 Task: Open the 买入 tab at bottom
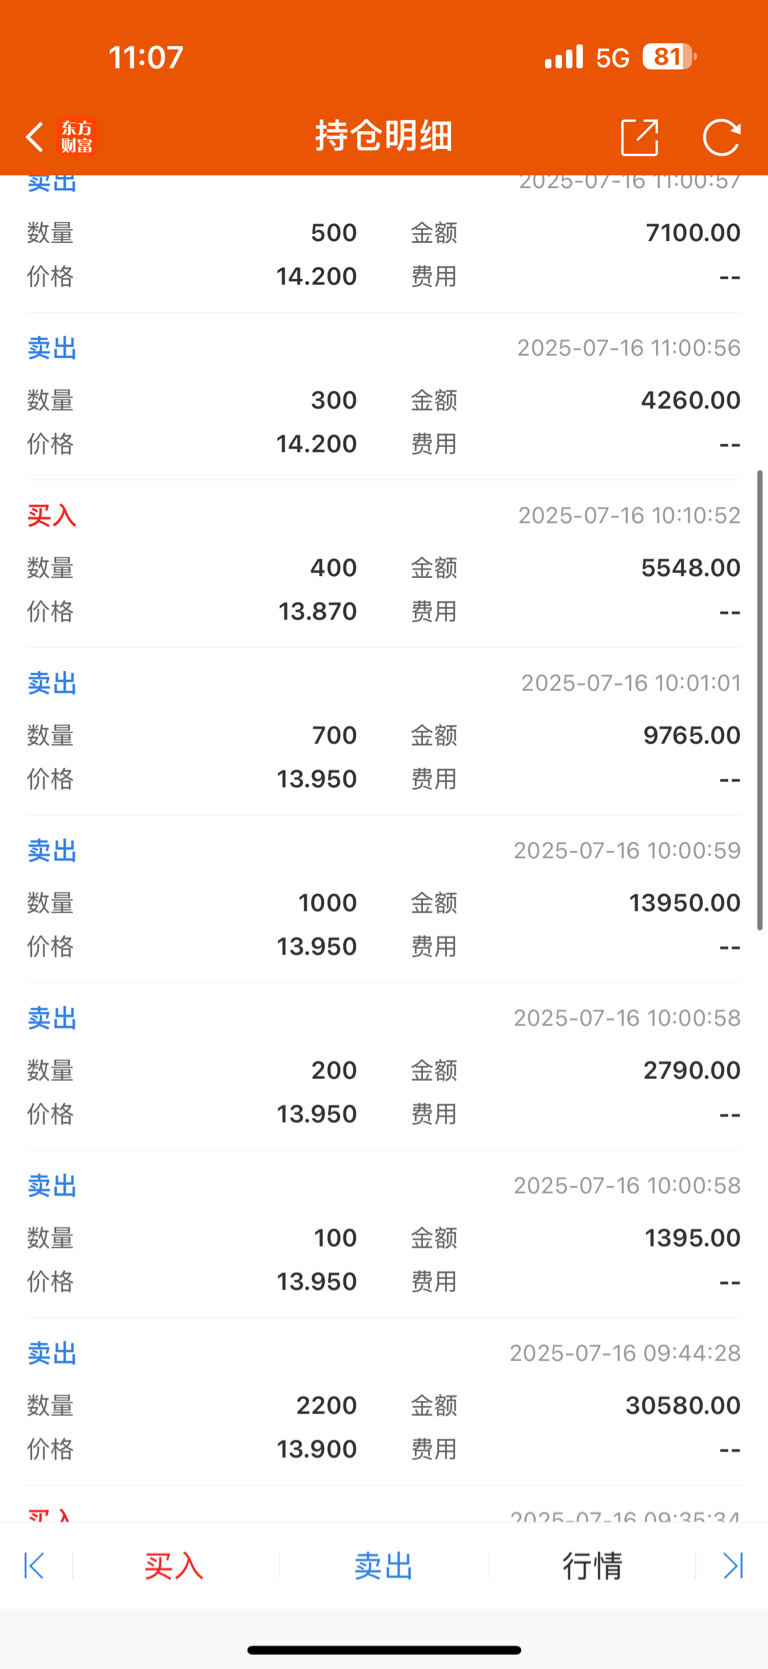coord(174,1565)
